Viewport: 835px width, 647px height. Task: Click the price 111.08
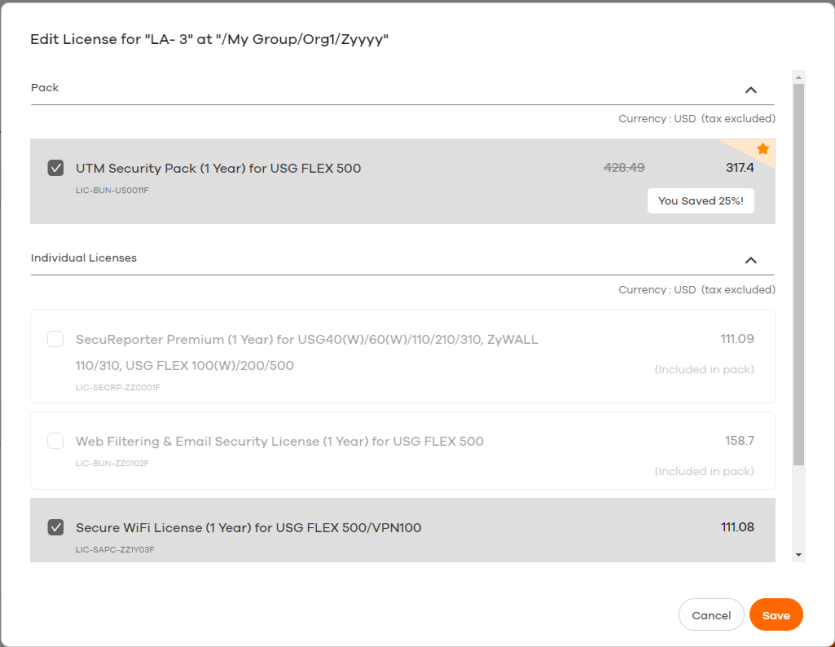point(737,527)
